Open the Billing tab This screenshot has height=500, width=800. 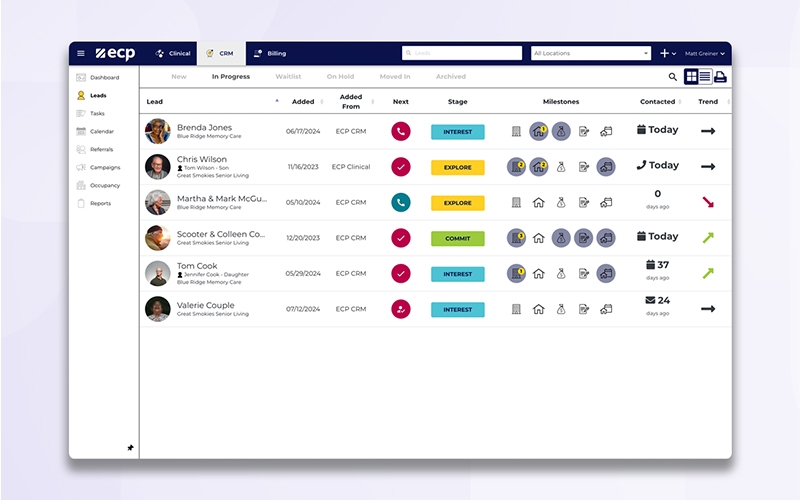[x=270, y=53]
